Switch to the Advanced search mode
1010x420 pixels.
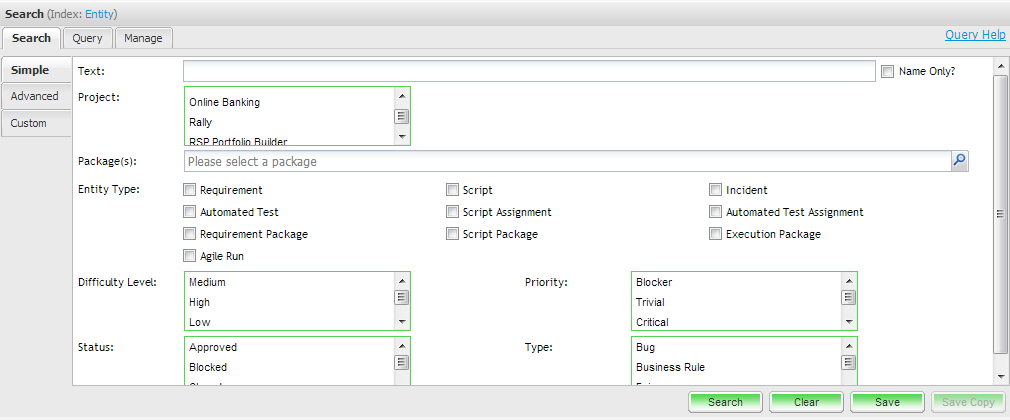35,96
